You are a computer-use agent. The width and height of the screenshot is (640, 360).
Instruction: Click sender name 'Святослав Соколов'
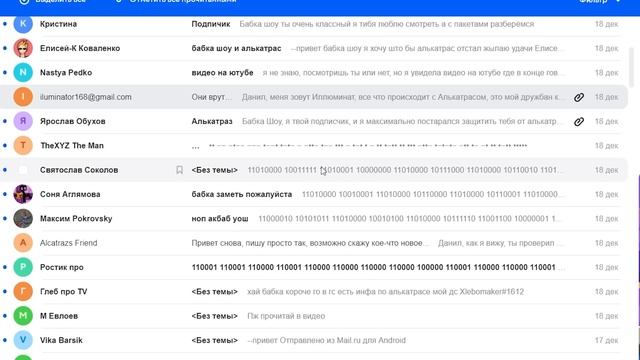coord(79,170)
